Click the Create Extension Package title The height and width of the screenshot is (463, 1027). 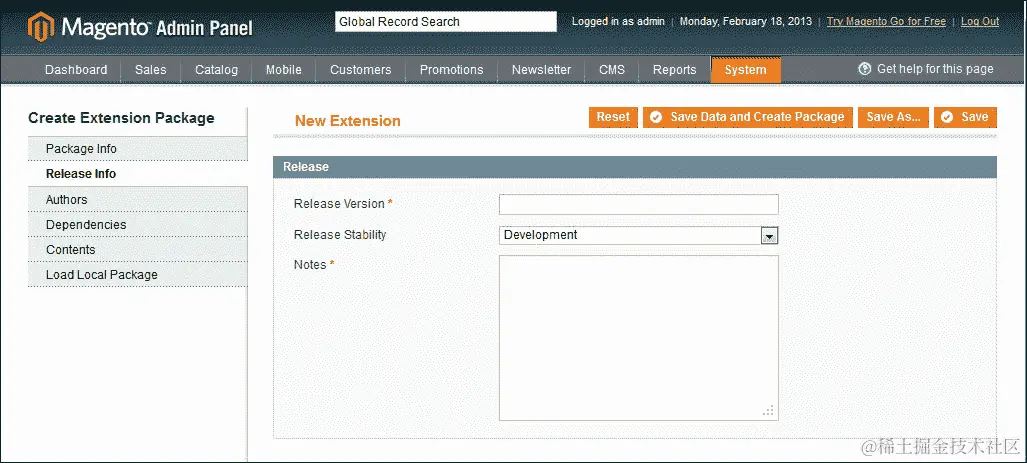(x=121, y=119)
